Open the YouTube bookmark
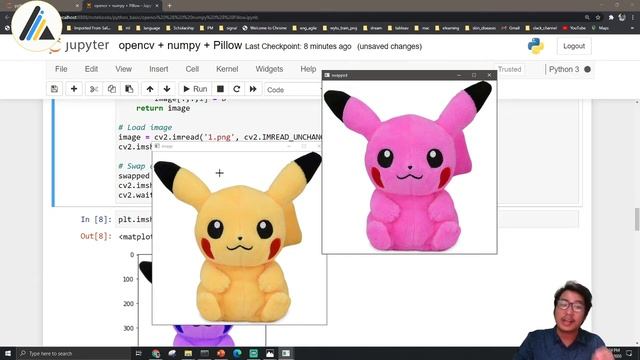The width and height of the screenshot is (640, 360). [x=574, y=28]
